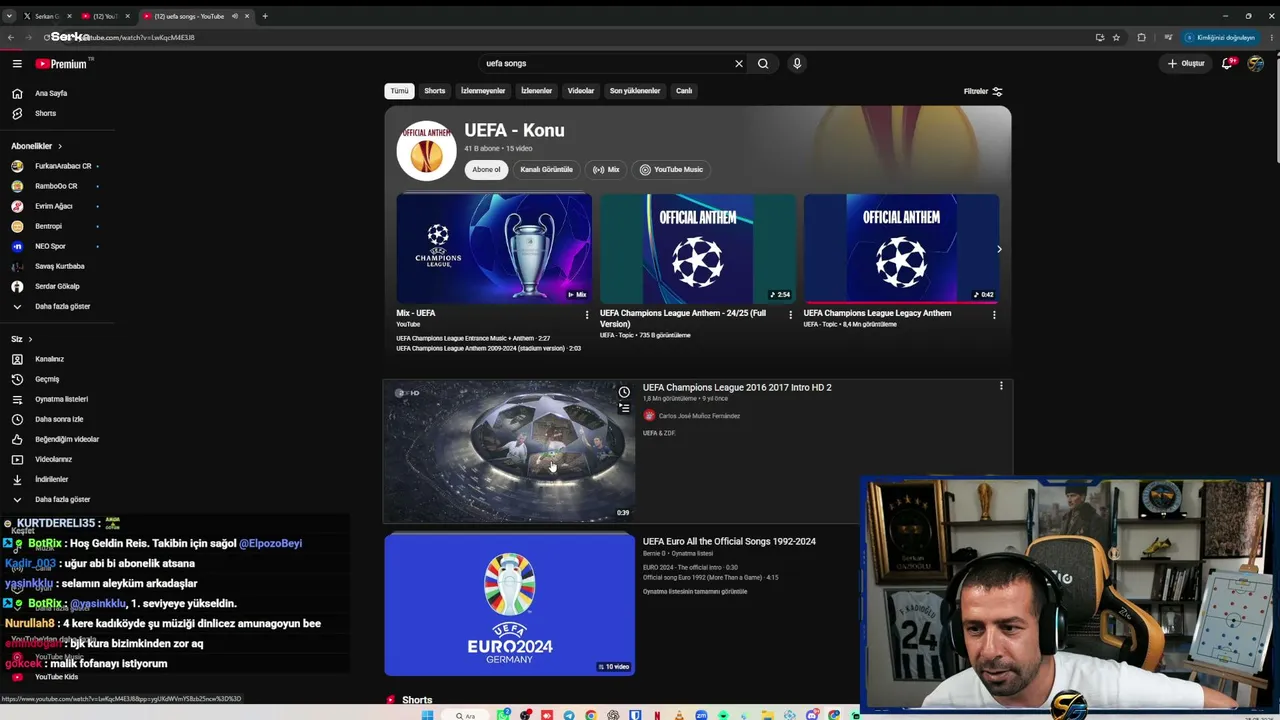Viewport: 1280px width, 720px height.
Task: Expand subscriptions with Daha fazla göster under Serdar Gökalp
Action: [62, 306]
